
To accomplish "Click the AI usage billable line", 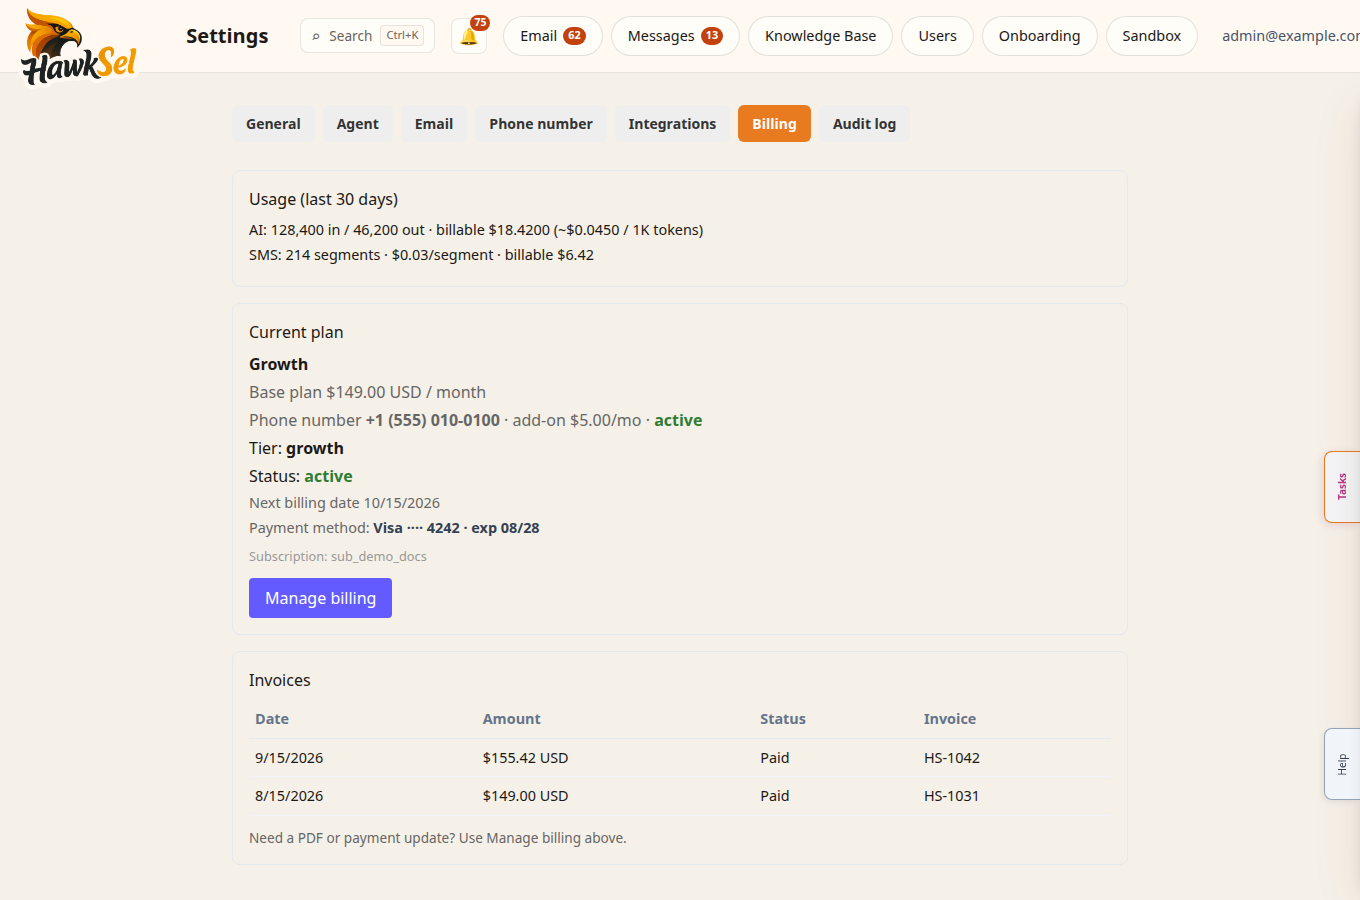I will coord(476,230).
